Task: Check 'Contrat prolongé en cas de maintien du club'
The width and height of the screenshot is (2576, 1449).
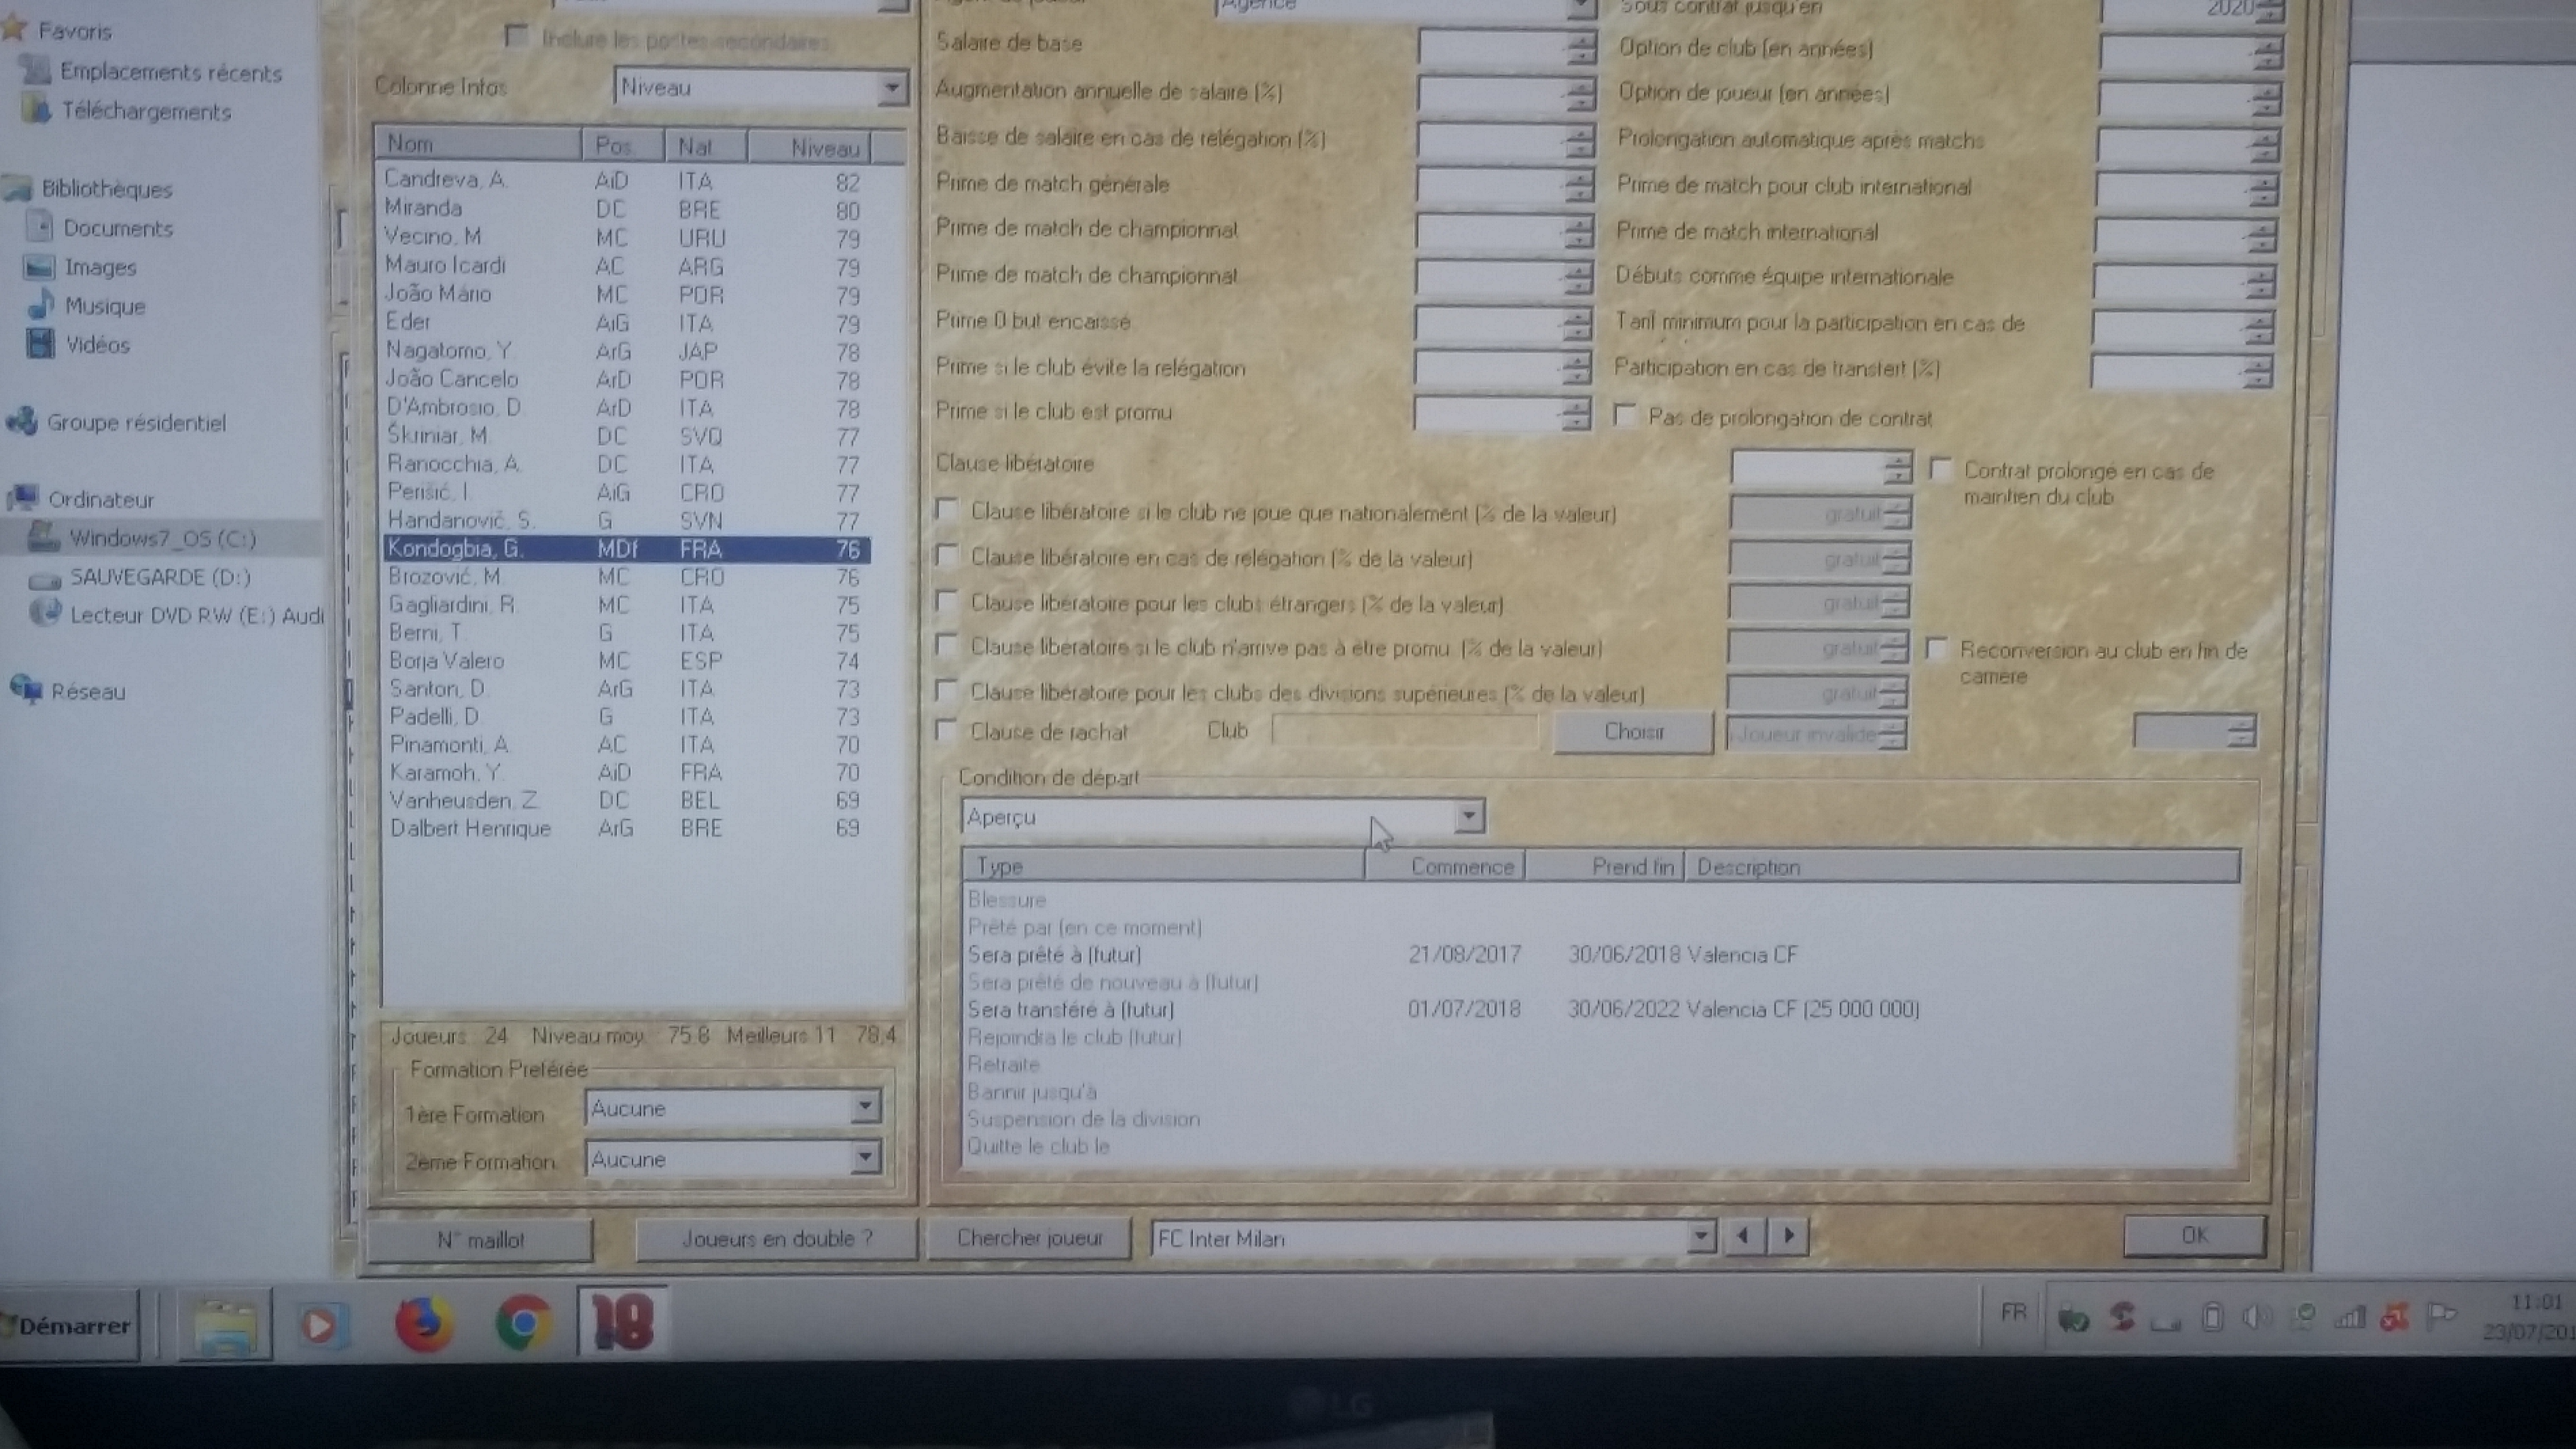Action: click(1941, 468)
